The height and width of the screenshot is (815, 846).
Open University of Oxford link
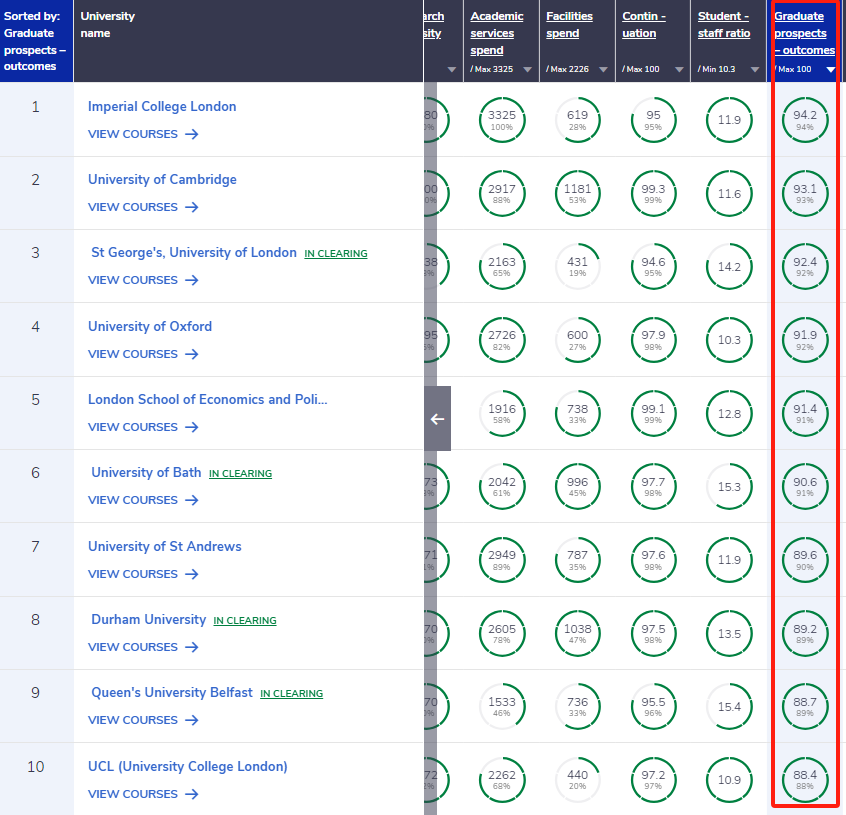click(149, 326)
